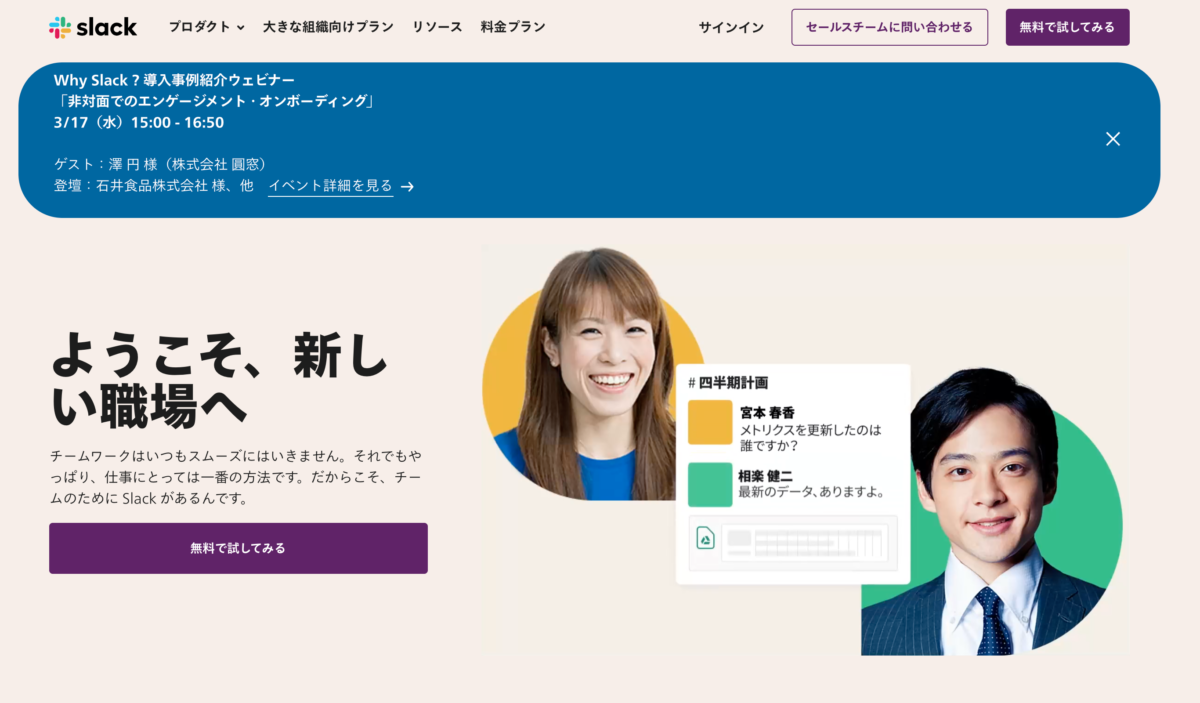Click the # 四半期計画 channel title

tap(728, 382)
